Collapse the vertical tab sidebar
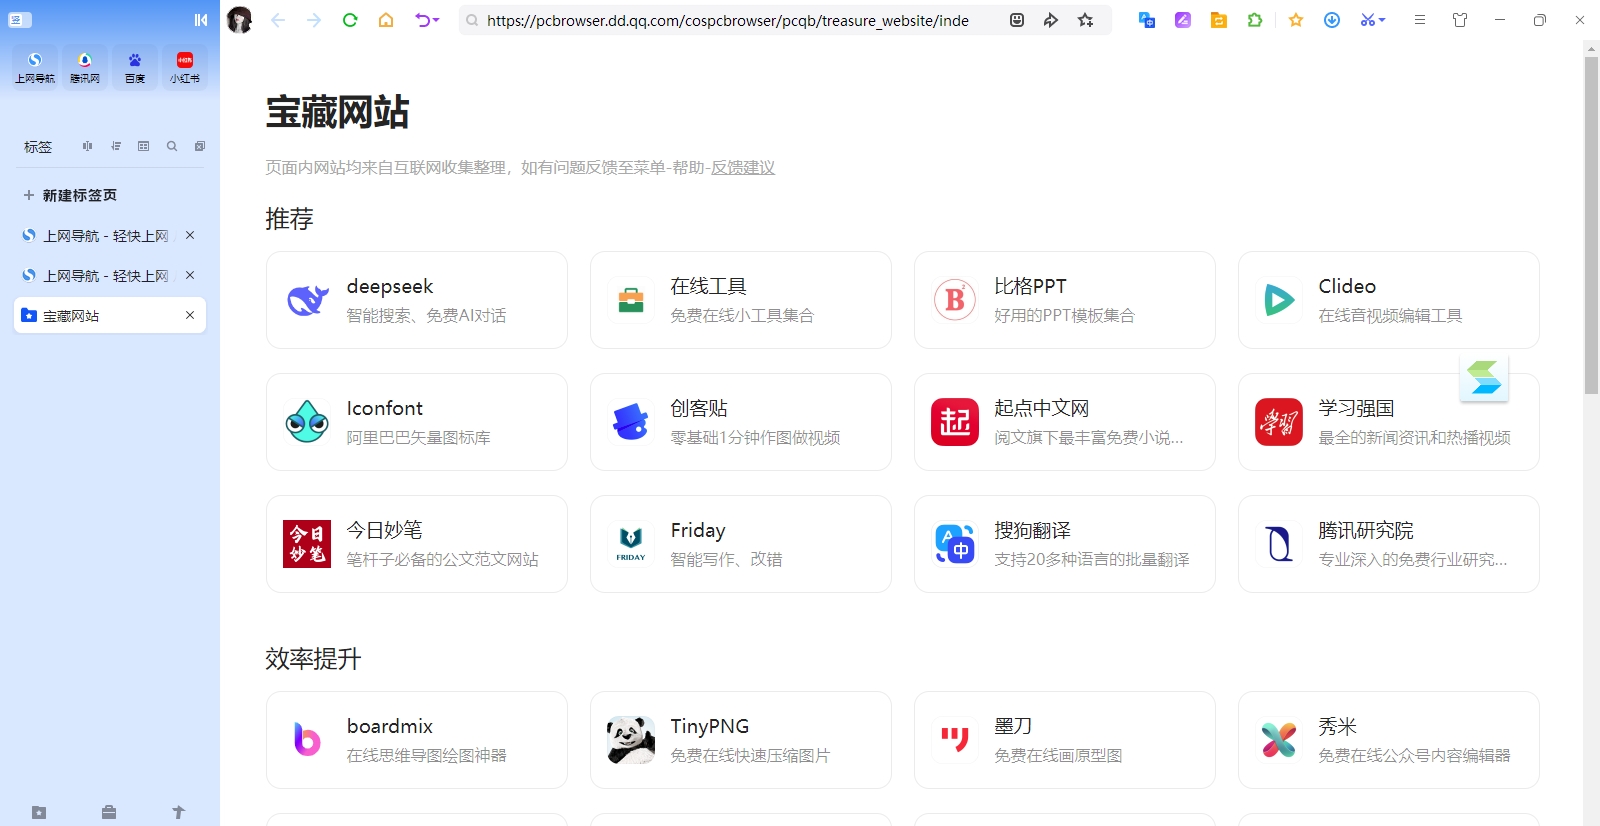This screenshot has width=1600, height=826. (201, 20)
